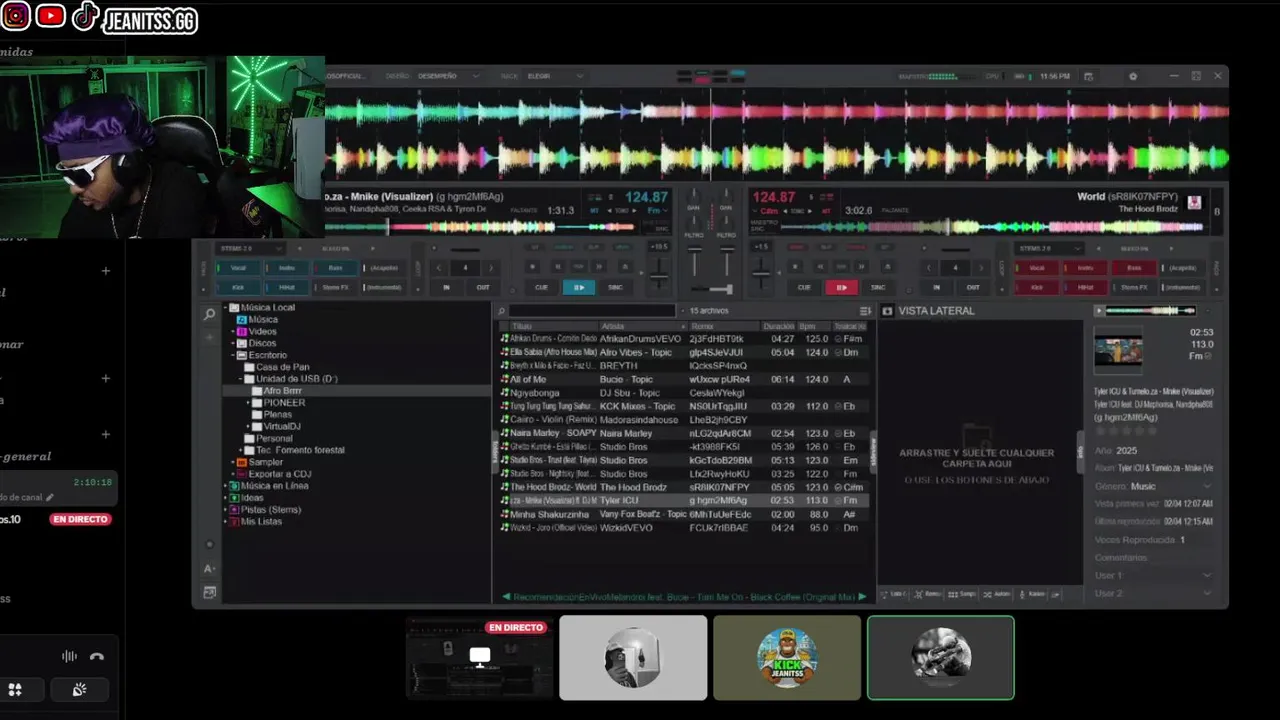The image size is (1280, 720).
Task: Select the Kick Jeanitss participant thumbnail
Action: (787, 657)
